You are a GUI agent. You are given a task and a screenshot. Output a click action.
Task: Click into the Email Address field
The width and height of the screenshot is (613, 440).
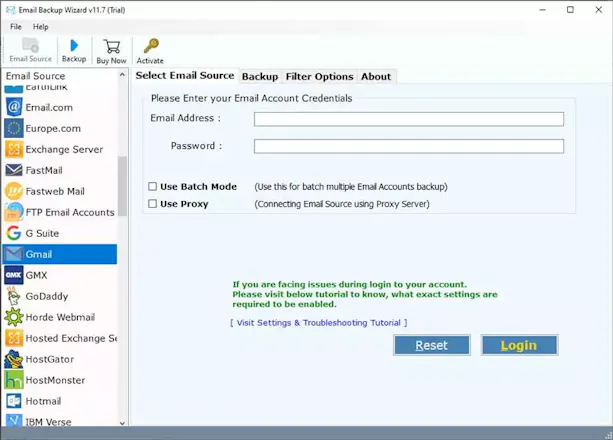[409, 119]
